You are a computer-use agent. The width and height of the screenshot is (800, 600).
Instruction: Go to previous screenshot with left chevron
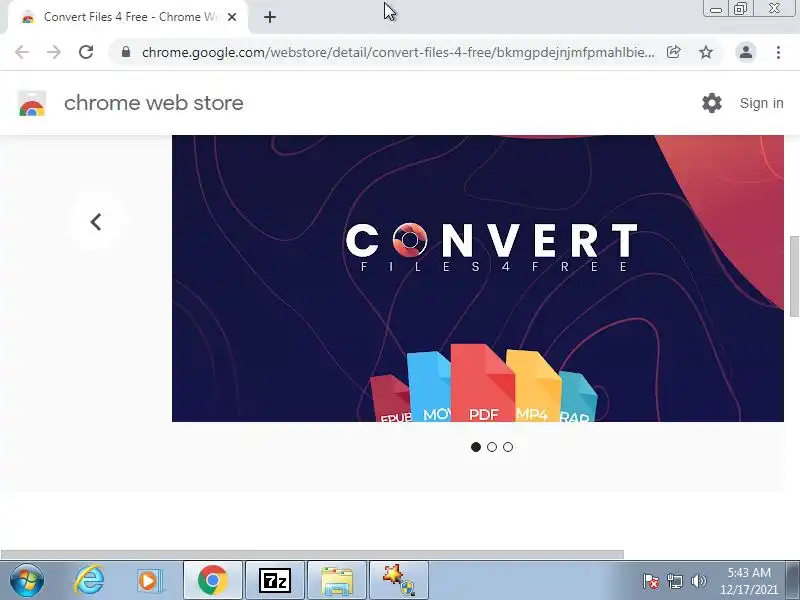point(96,222)
